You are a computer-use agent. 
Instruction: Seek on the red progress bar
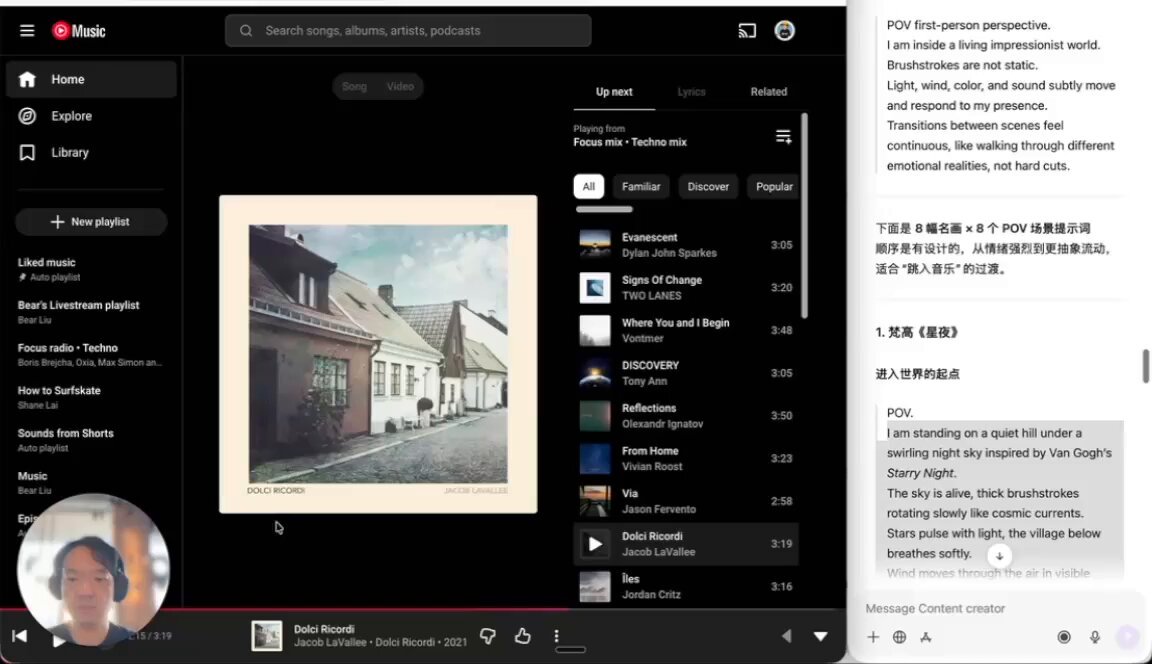423,610
